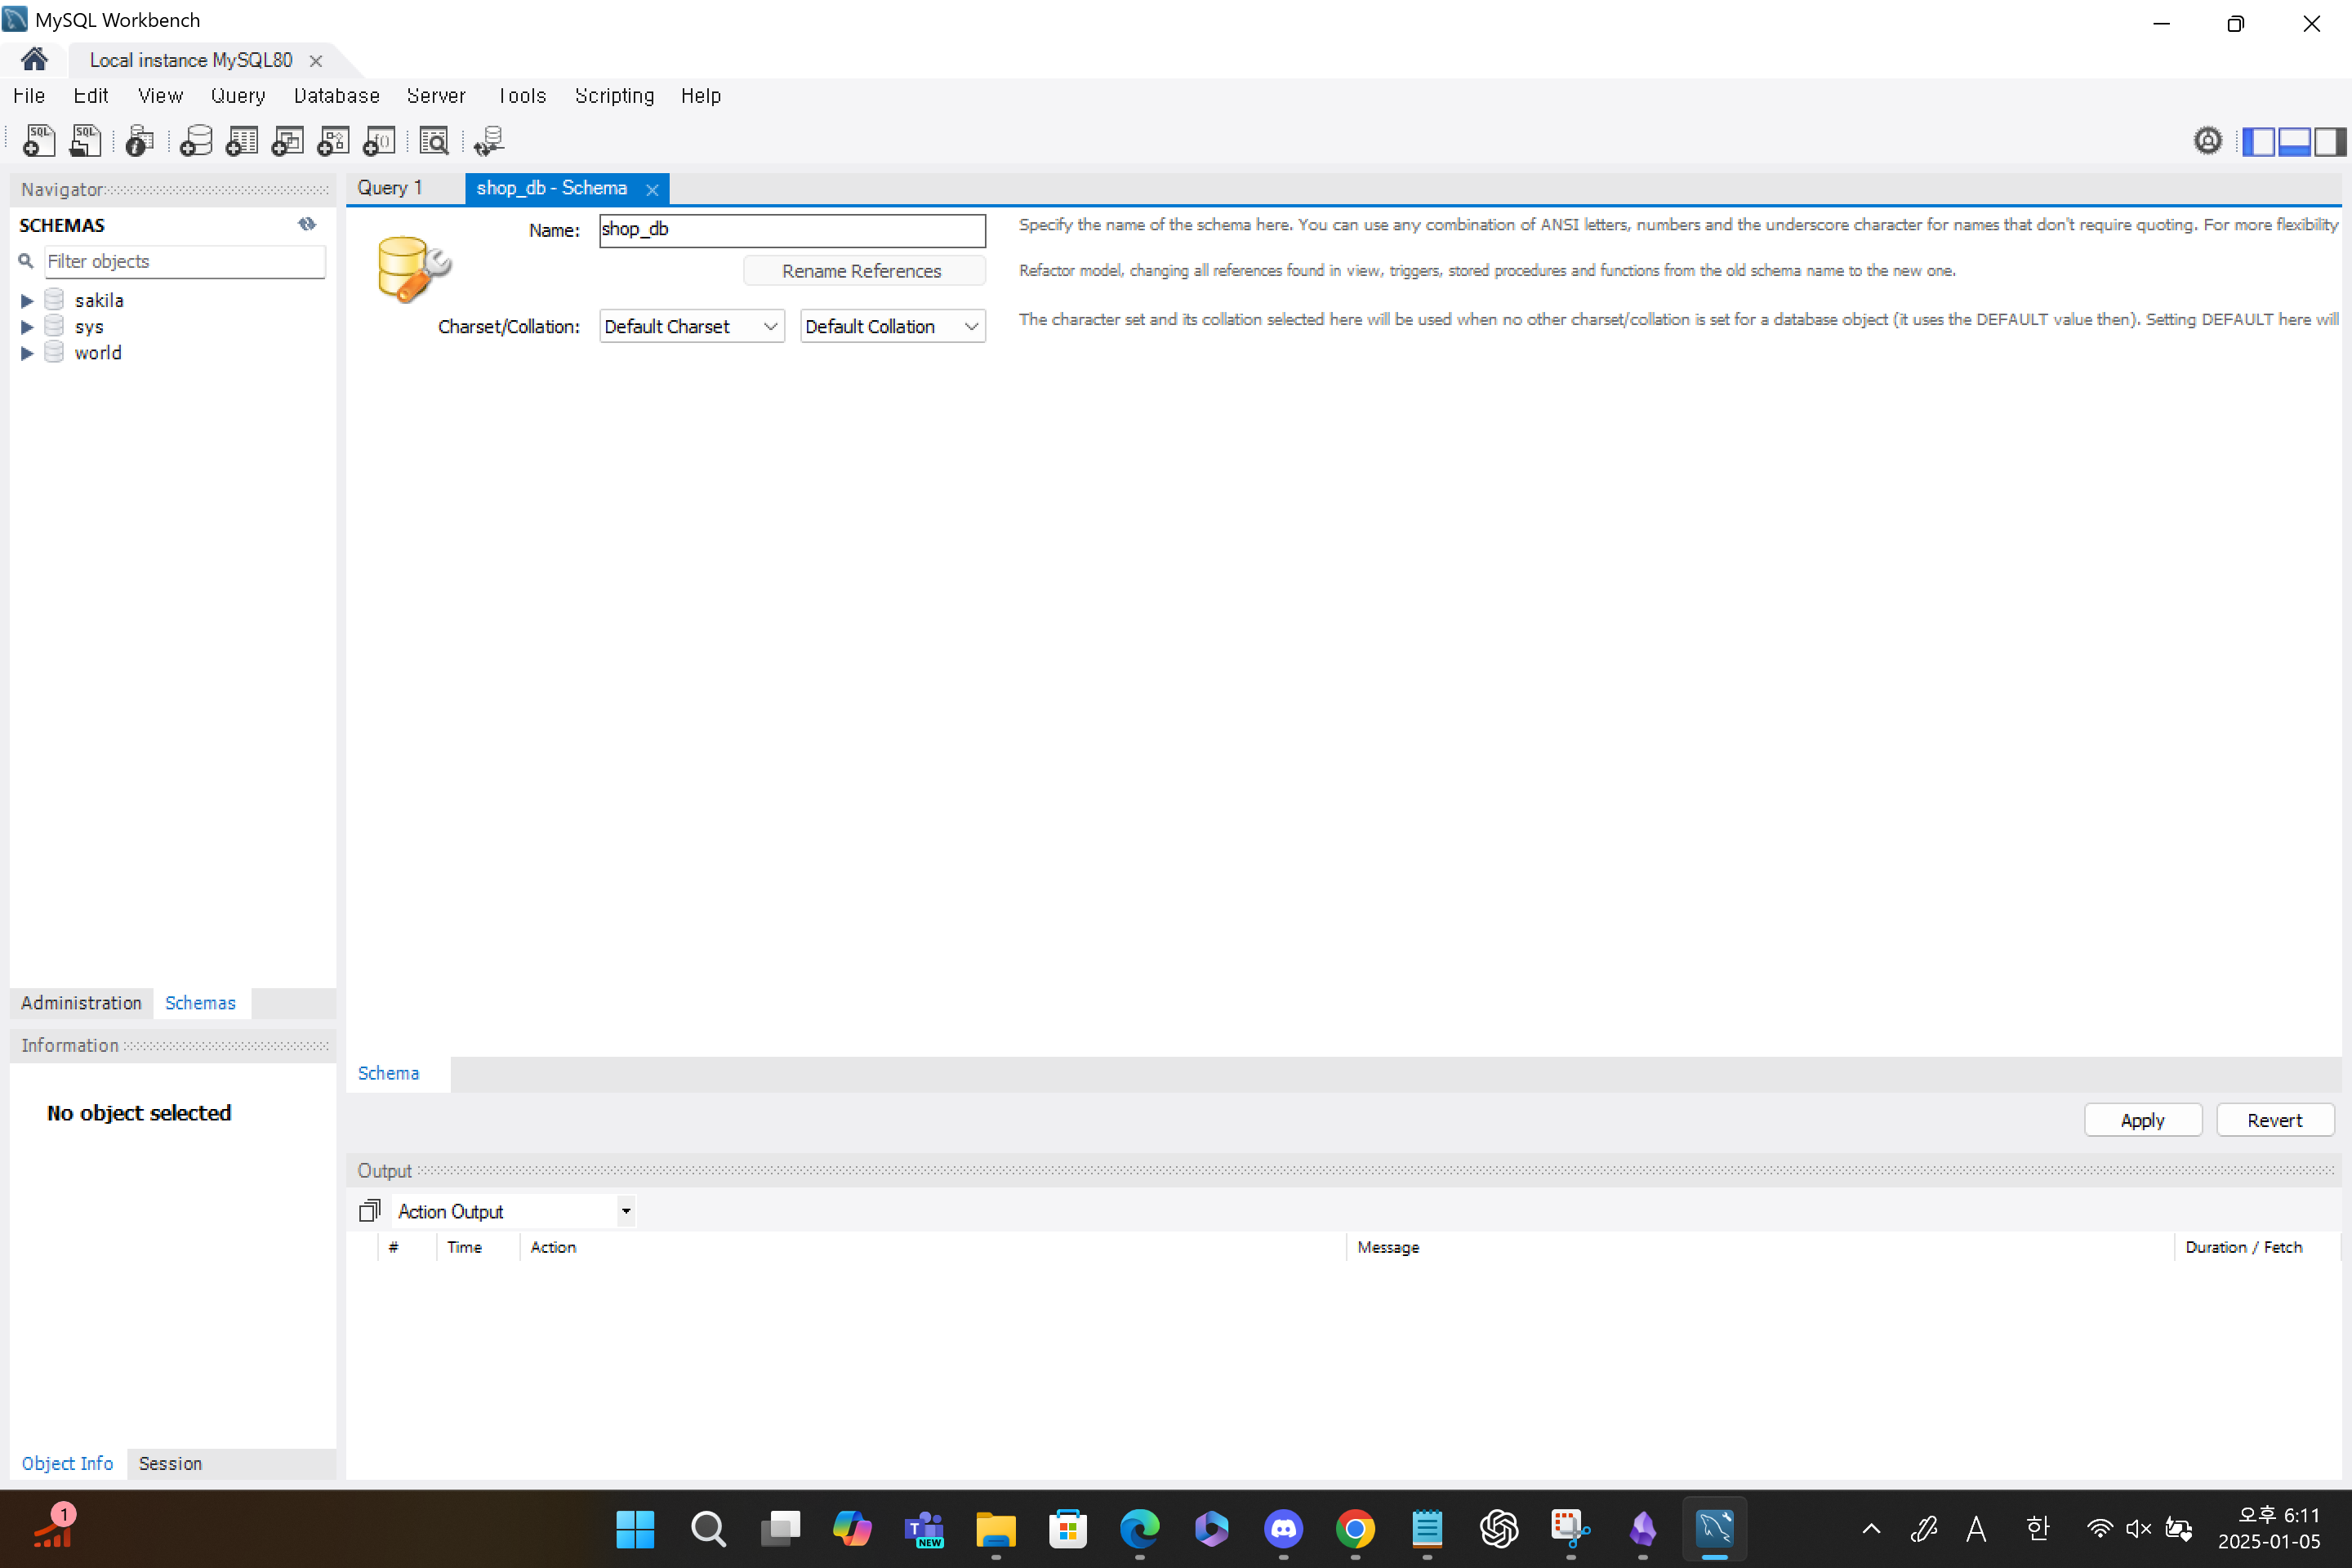This screenshot has height=1568, width=2352.
Task: Close the shop_db - Schema tab
Action: [652, 189]
